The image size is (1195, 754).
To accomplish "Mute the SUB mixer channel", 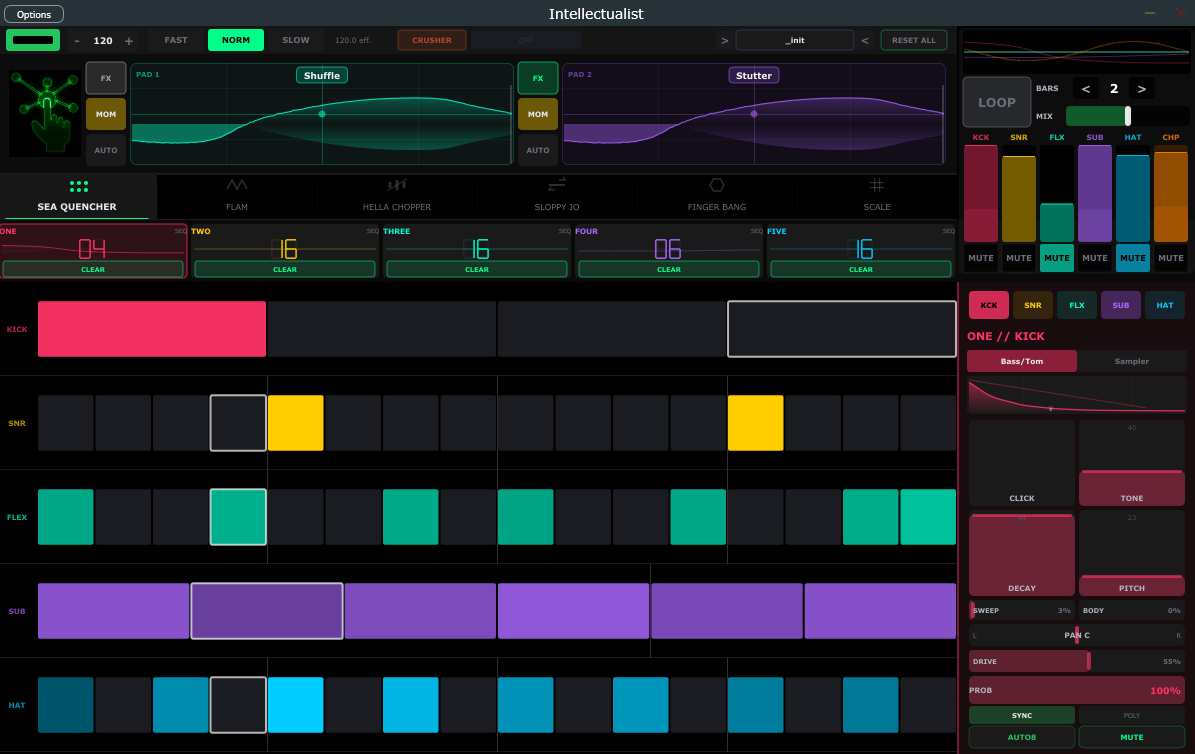I will (1094, 258).
